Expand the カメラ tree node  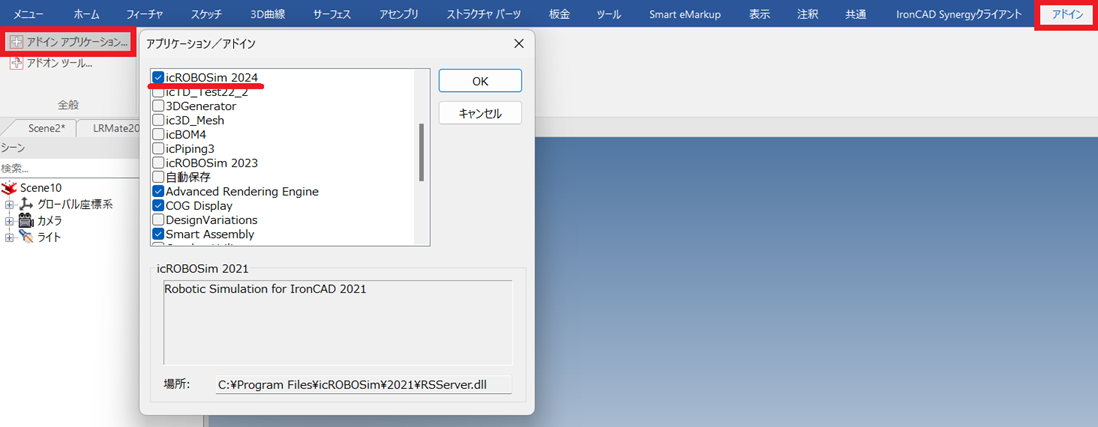9,221
